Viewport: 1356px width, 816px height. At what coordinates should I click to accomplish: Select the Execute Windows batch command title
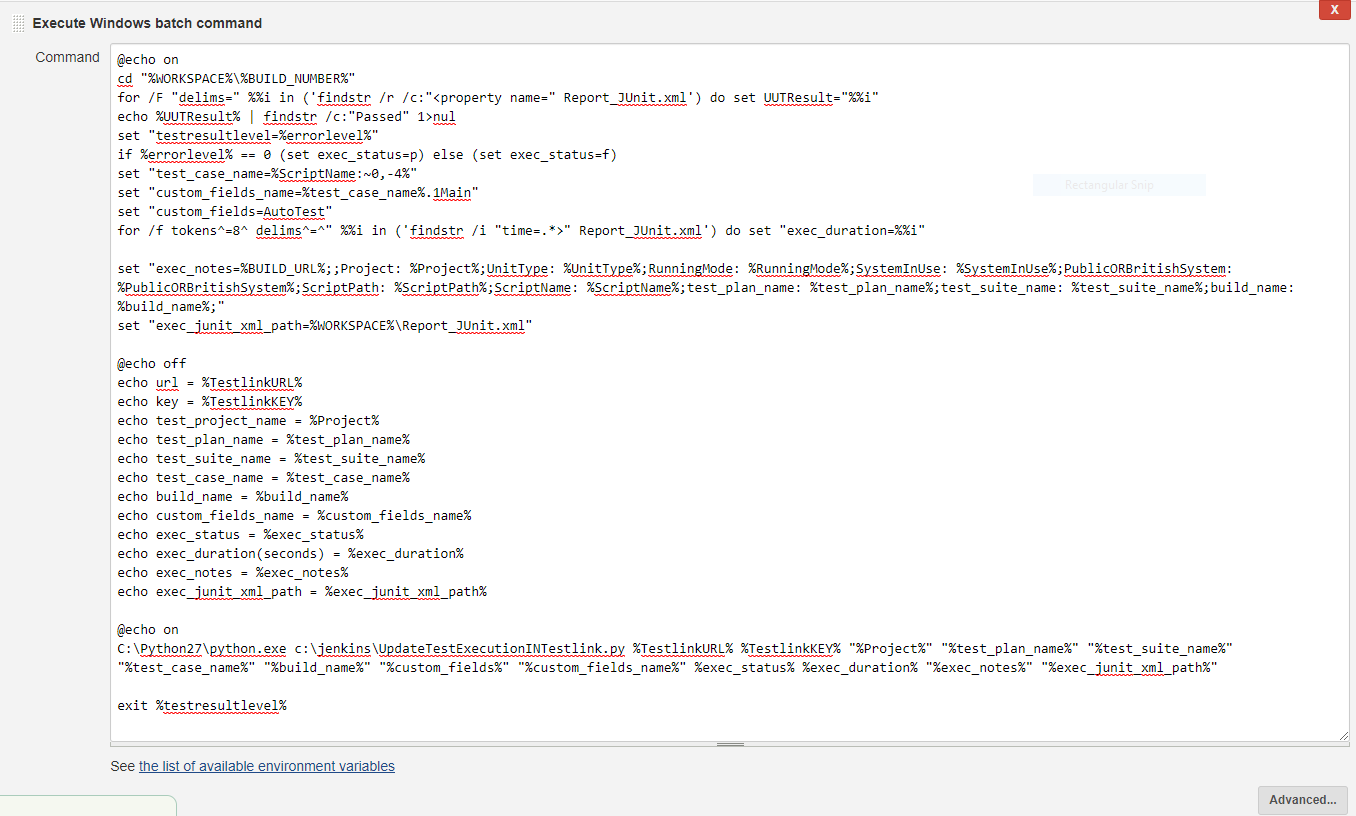point(147,22)
